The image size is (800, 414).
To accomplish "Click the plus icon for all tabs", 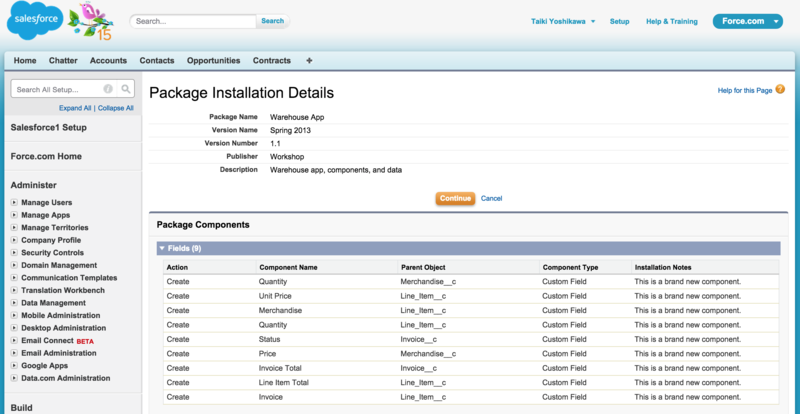I will 309,60.
